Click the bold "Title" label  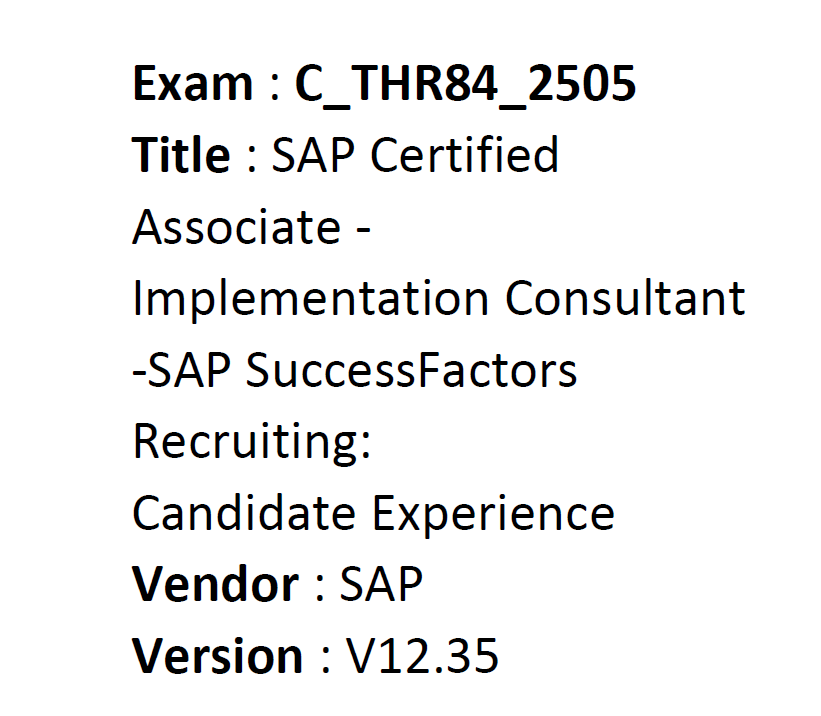pyautogui.click(x=181, y=156)
